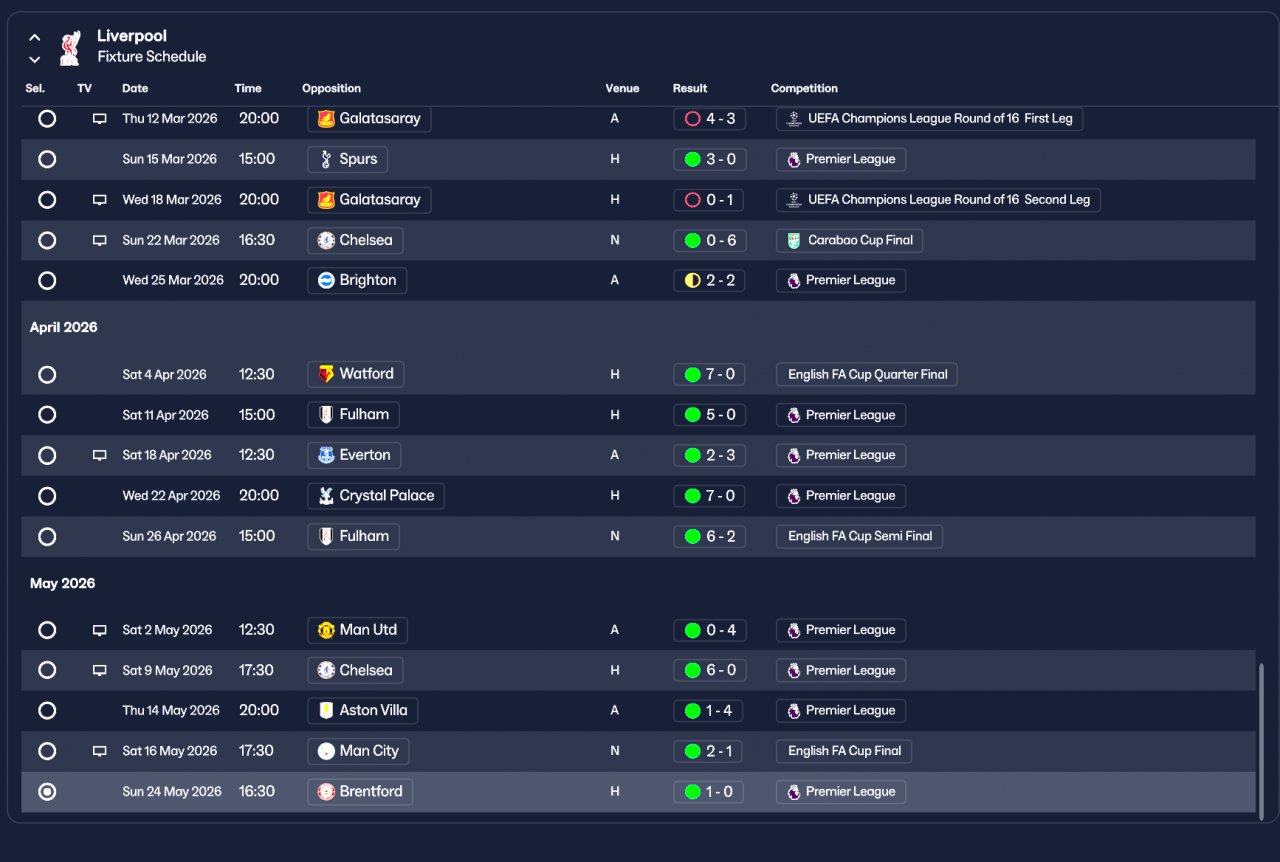Click the yellow draw indicator on Brighton's 2-2 result
The width and height of the screenshot is (1280, 862).
[x=692, y=281]
